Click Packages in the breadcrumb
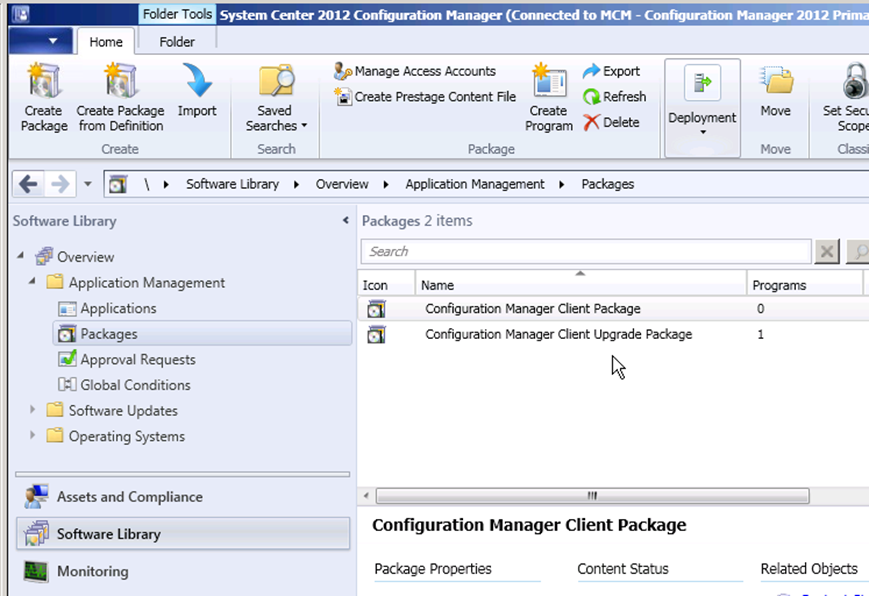The width and height of the screenshot is (869, 596). 607,184
